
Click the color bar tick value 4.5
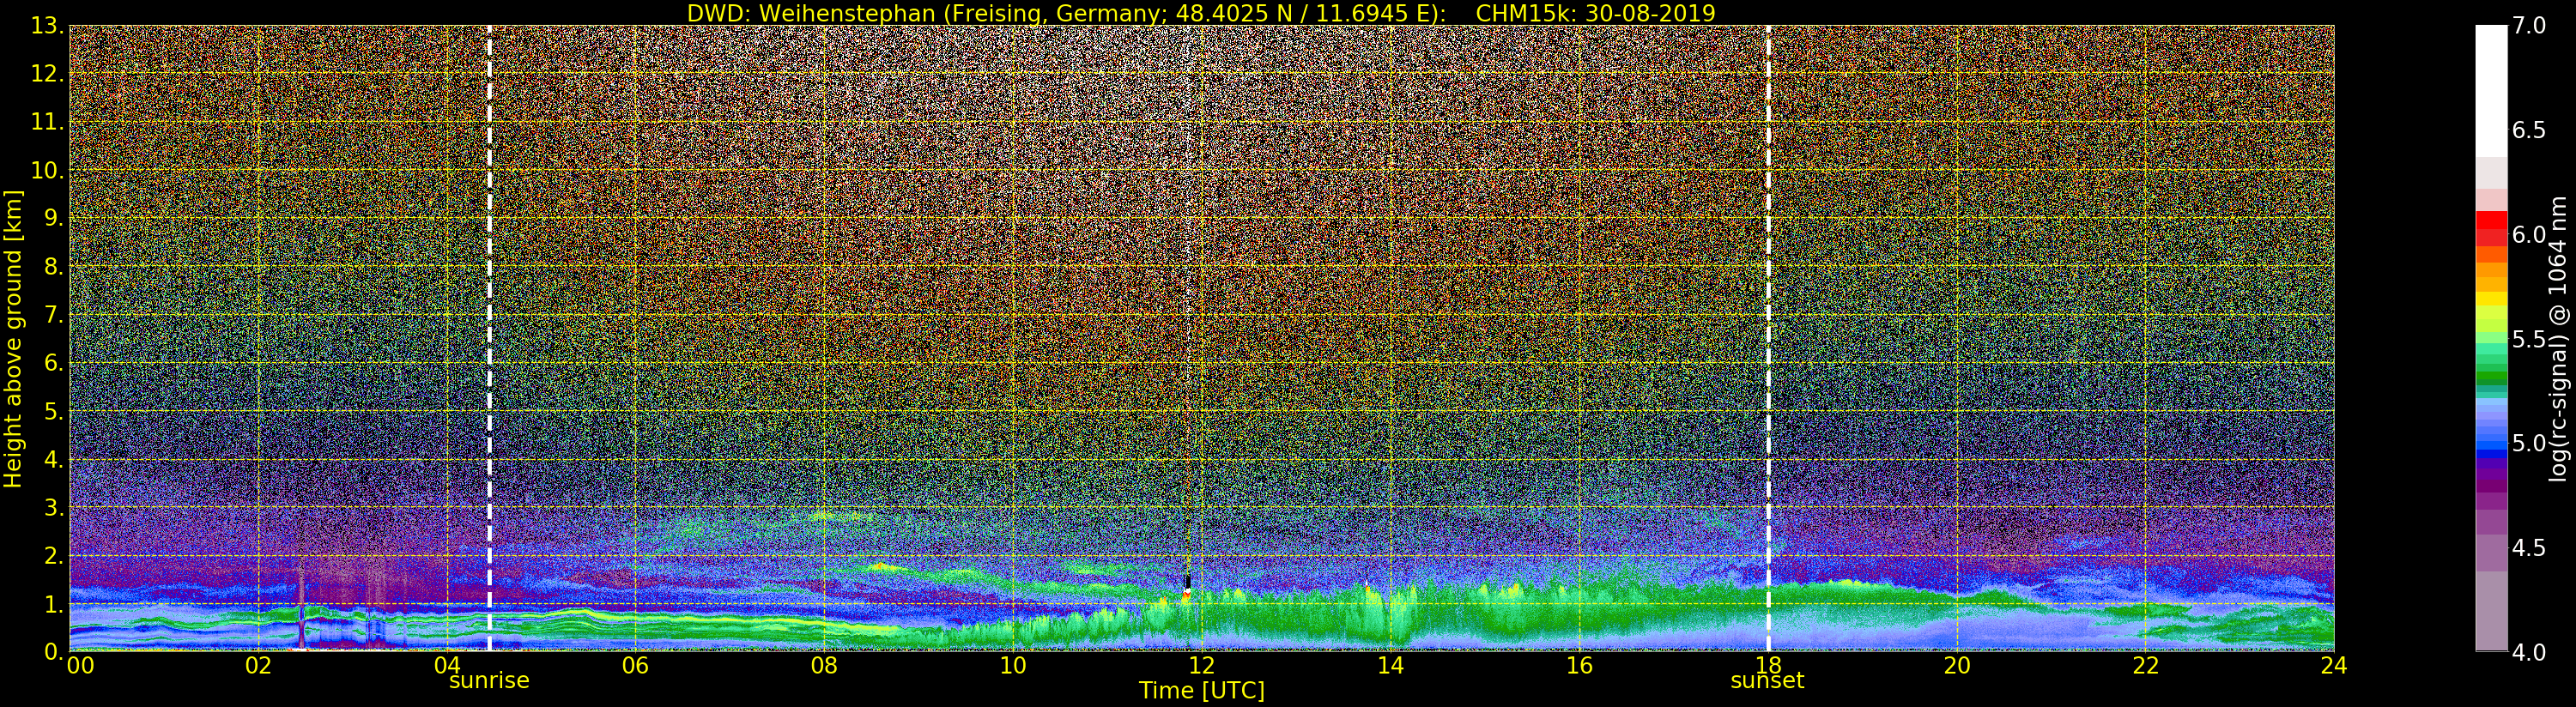coord(2528,548)
